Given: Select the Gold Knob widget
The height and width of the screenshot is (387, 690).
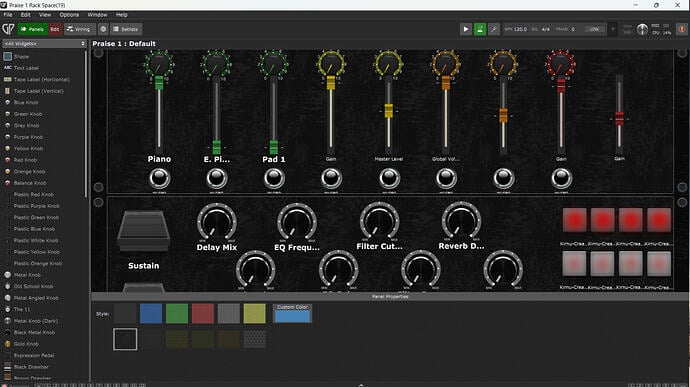Looking at the screenshot, I should coord(26,344).
